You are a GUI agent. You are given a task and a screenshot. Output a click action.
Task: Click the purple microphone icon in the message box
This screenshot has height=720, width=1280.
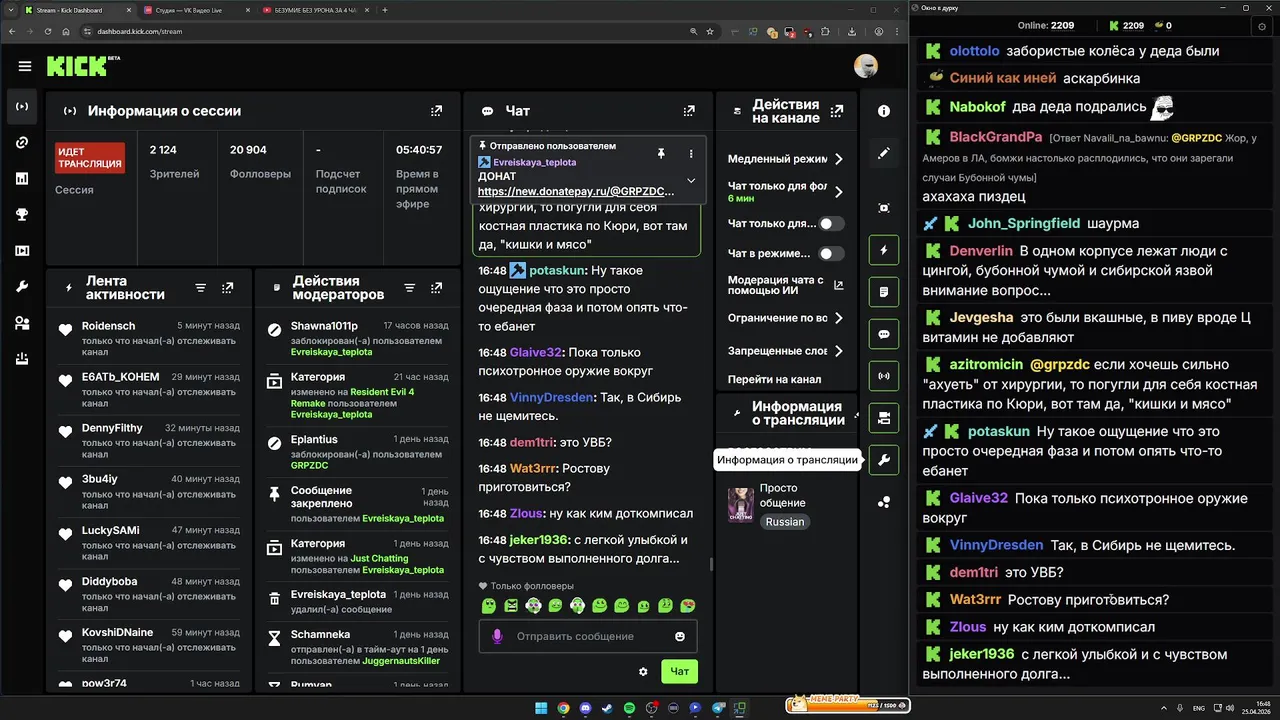click(497, 636)
